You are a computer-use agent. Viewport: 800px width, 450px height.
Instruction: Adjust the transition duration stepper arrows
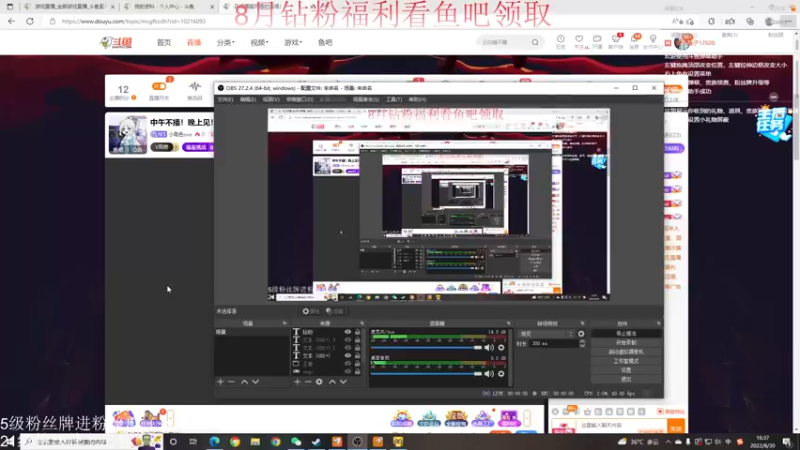582,344
